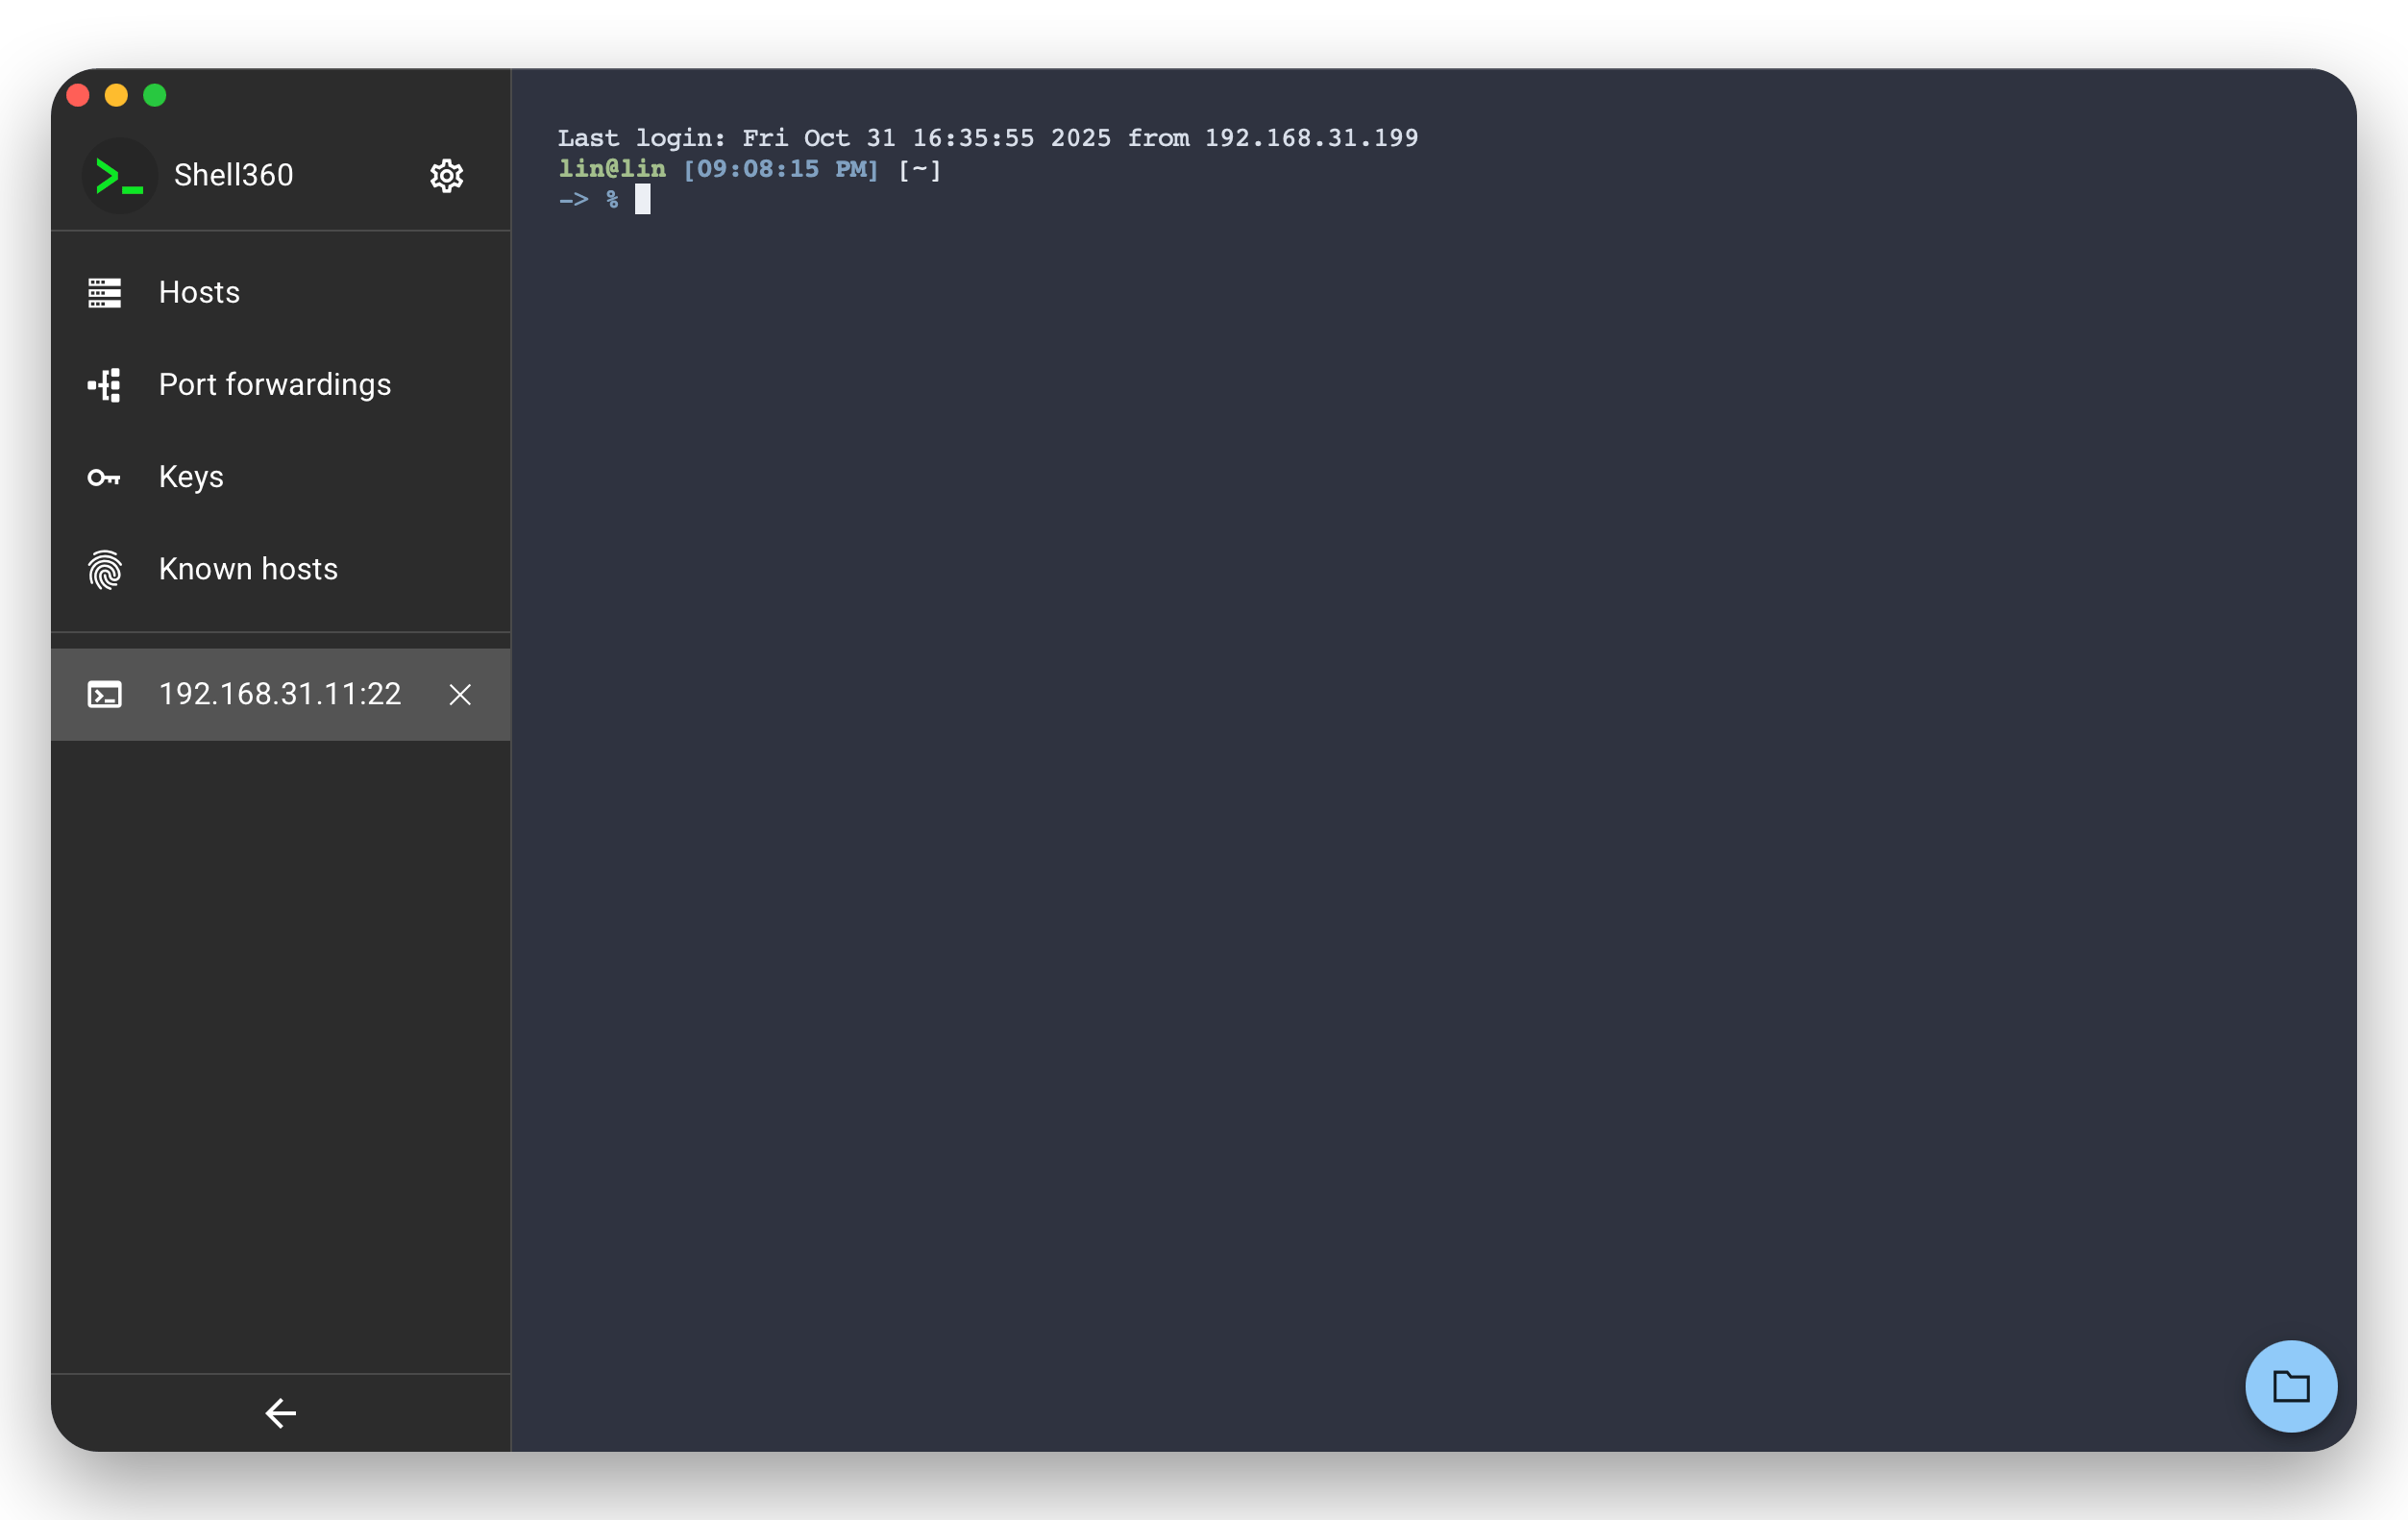Open SFTP with the blue folder button
The height and width of the screenshot is (1520, 2408).
[x=2290, y=1386]
